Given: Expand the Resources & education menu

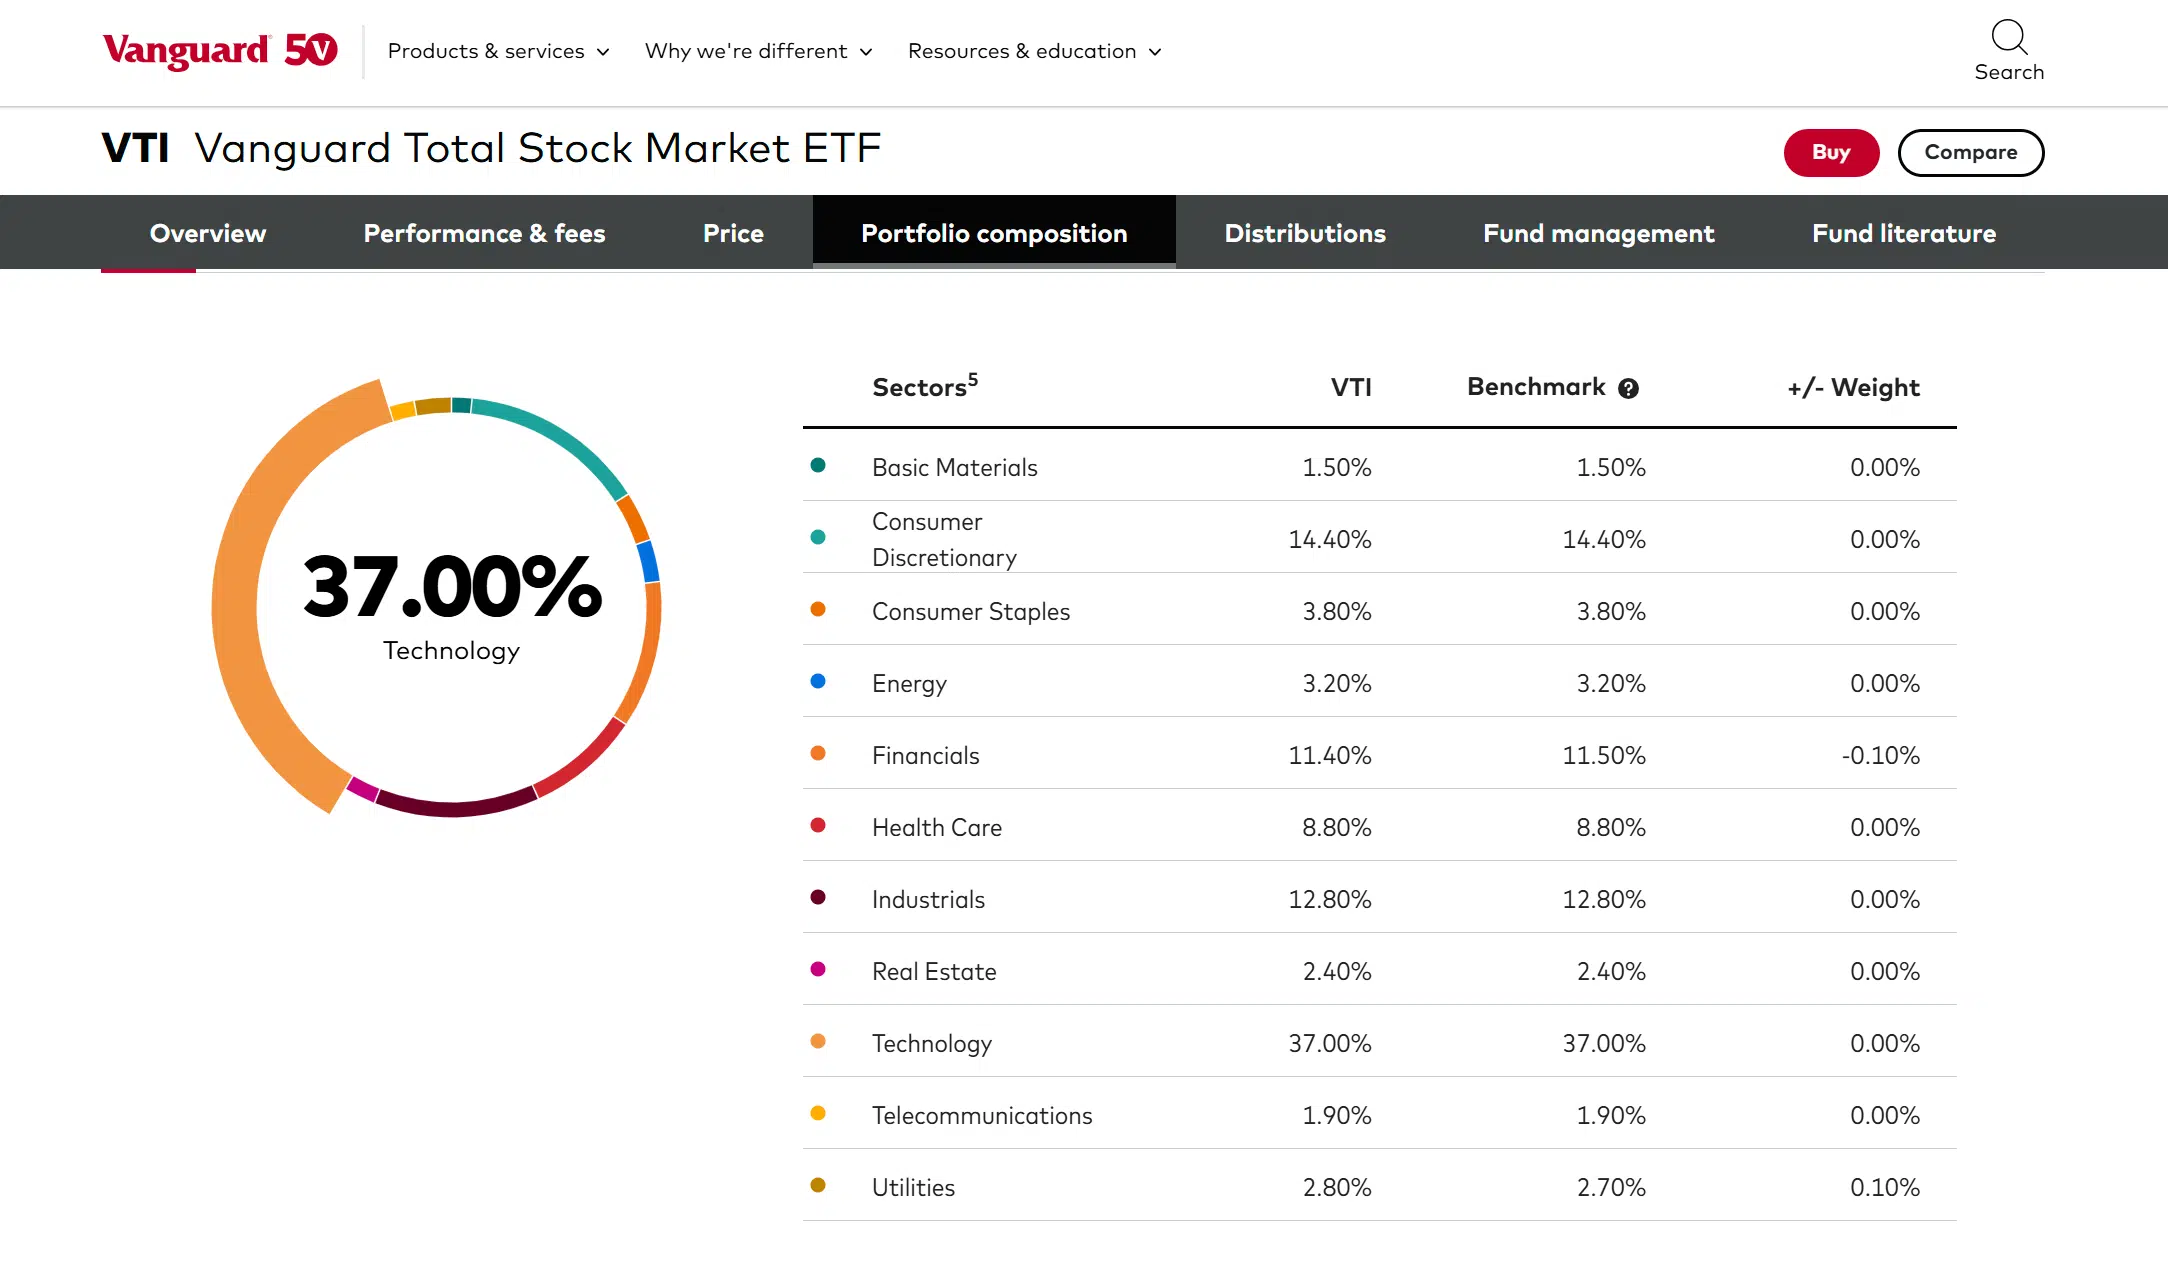Looking at the screenshot, I should point(1035,51).
